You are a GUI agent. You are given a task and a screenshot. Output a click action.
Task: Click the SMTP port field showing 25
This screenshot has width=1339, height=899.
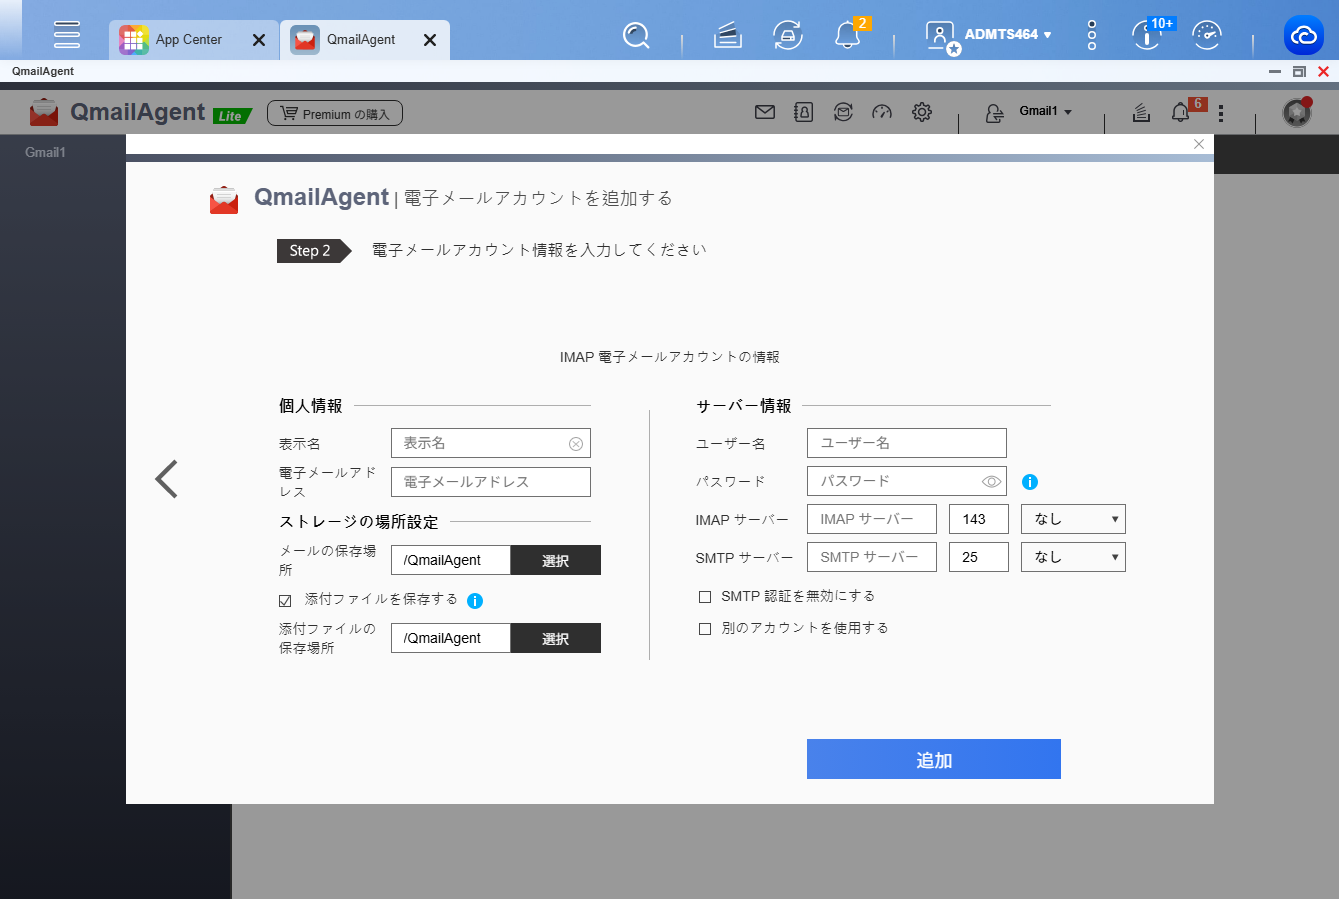click(x=979, y=557)
